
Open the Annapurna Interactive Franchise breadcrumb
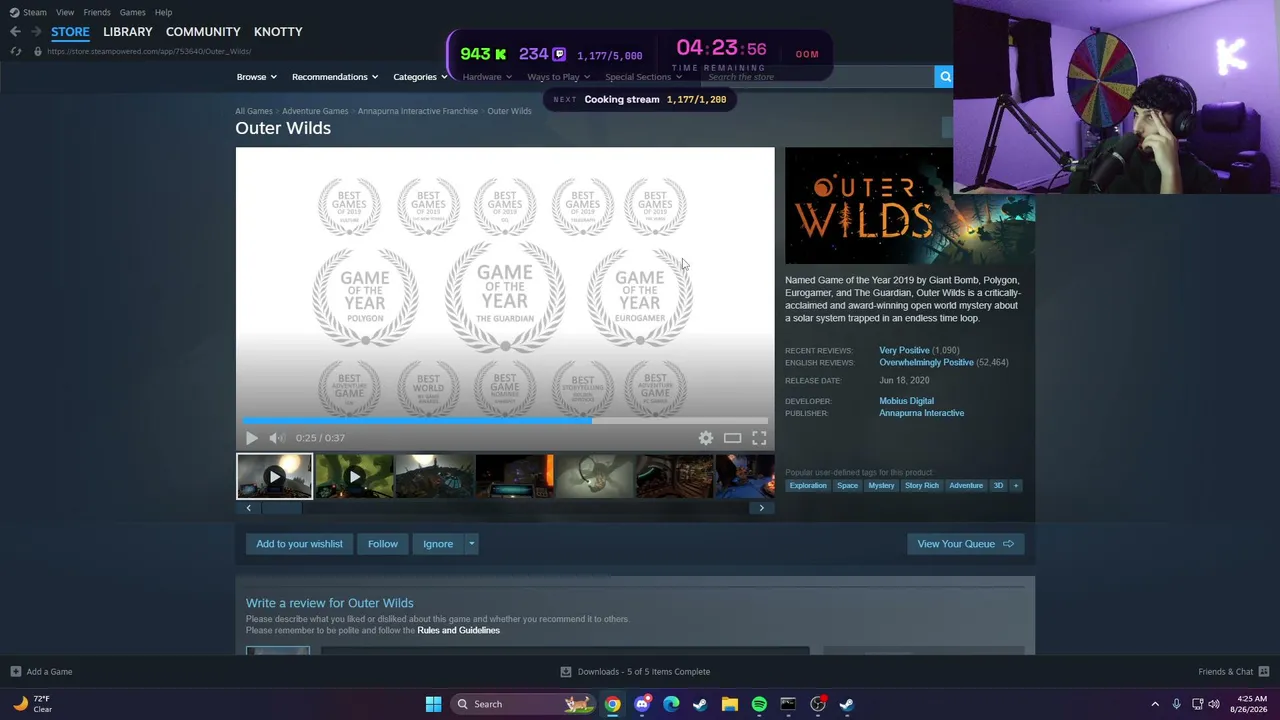point(418,111)
